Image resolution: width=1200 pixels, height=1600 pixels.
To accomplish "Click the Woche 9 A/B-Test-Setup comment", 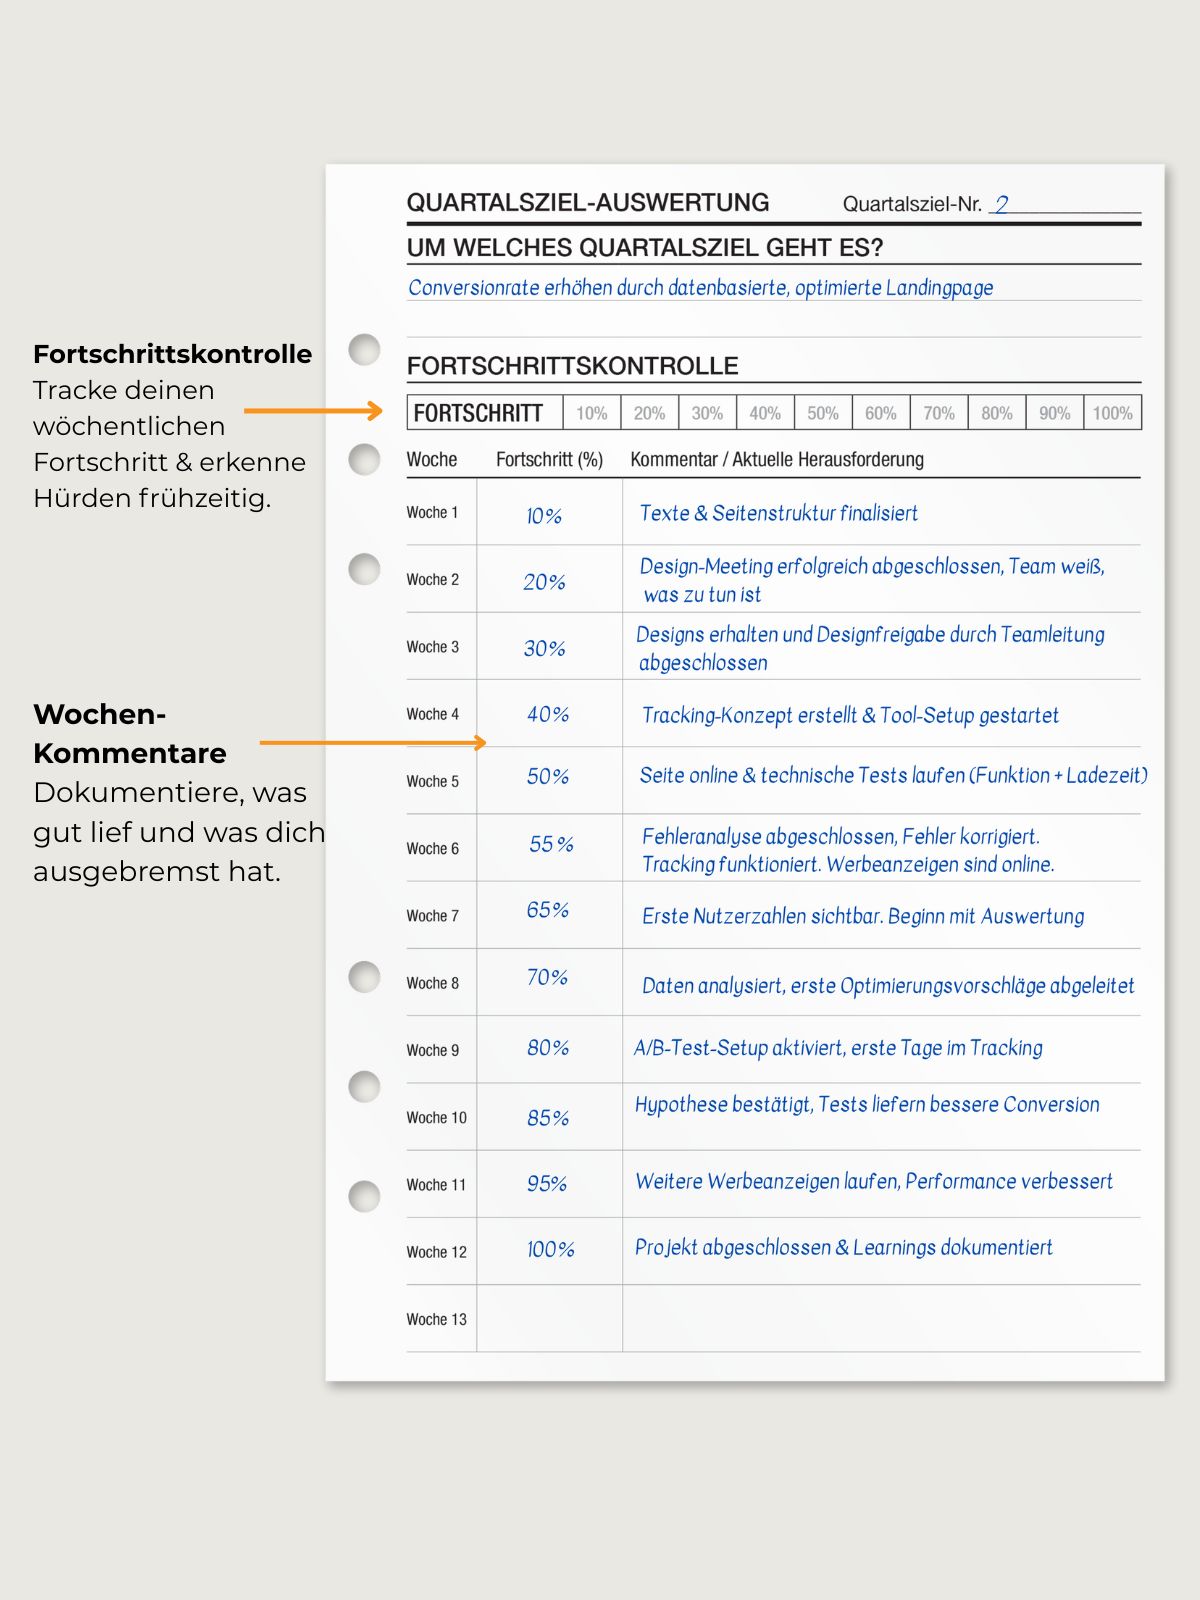I will pyautogui.click(x=838, y=1048).
